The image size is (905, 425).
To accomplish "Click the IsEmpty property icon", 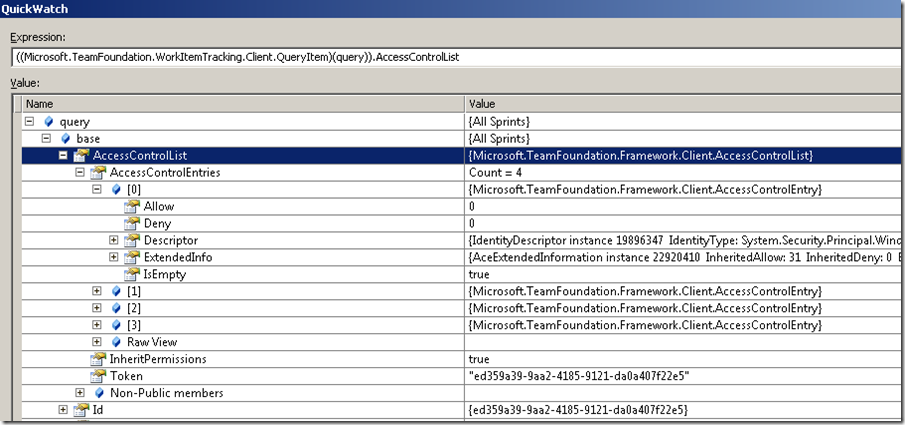I will coord(132,274).
